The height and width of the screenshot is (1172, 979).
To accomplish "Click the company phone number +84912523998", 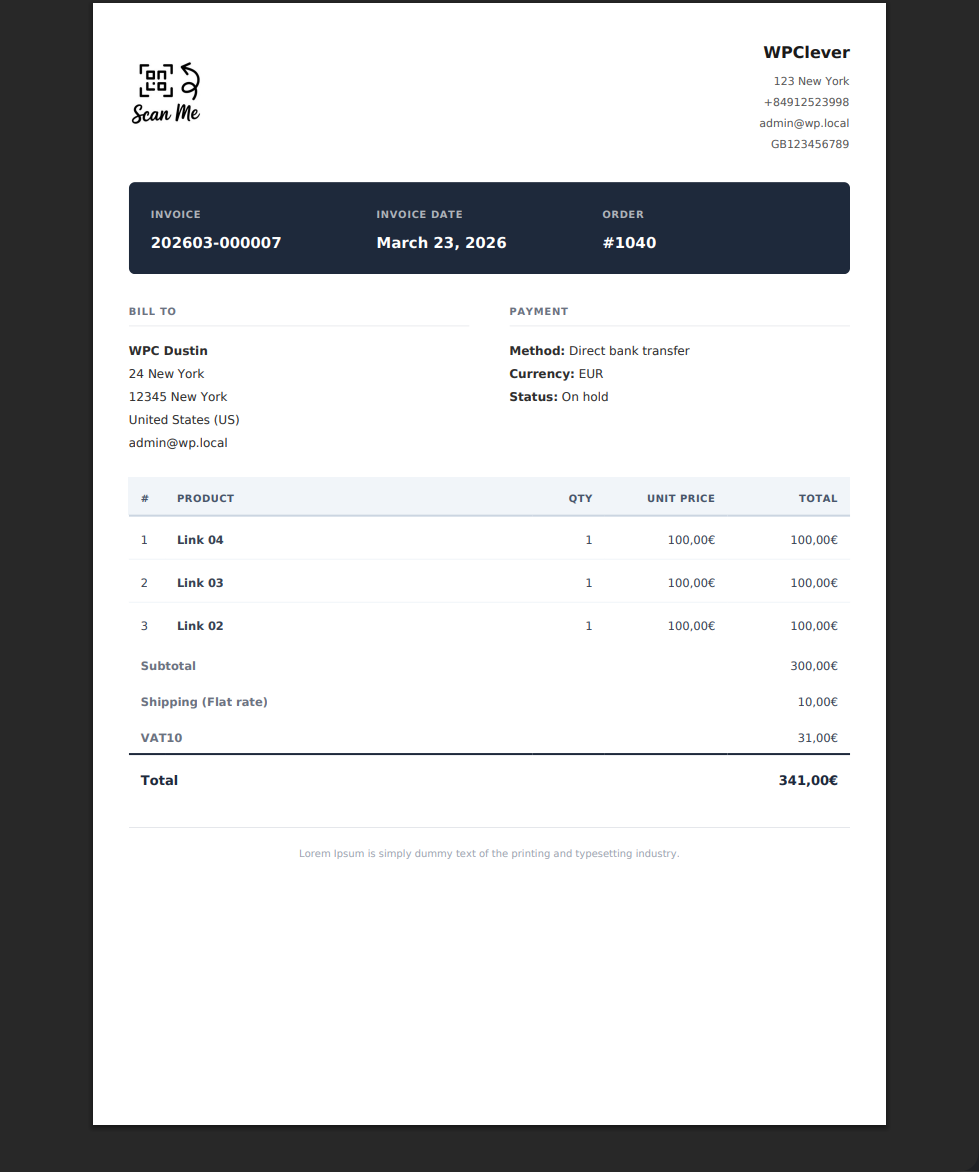I will coord(806,102).
